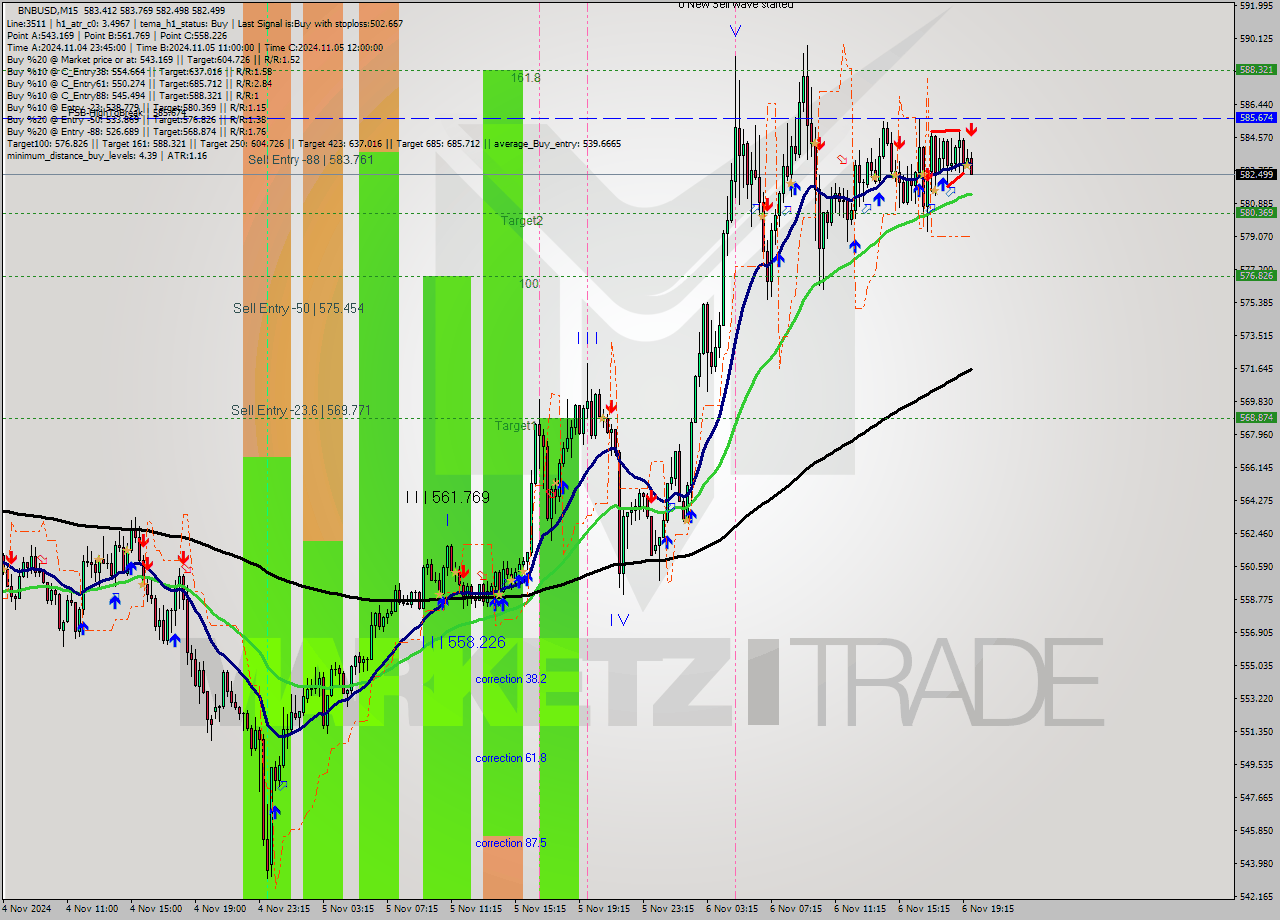Click the 590.125 price axis label
The height and width of the screenshot is (920, 1280).
tap(1256, 38)
